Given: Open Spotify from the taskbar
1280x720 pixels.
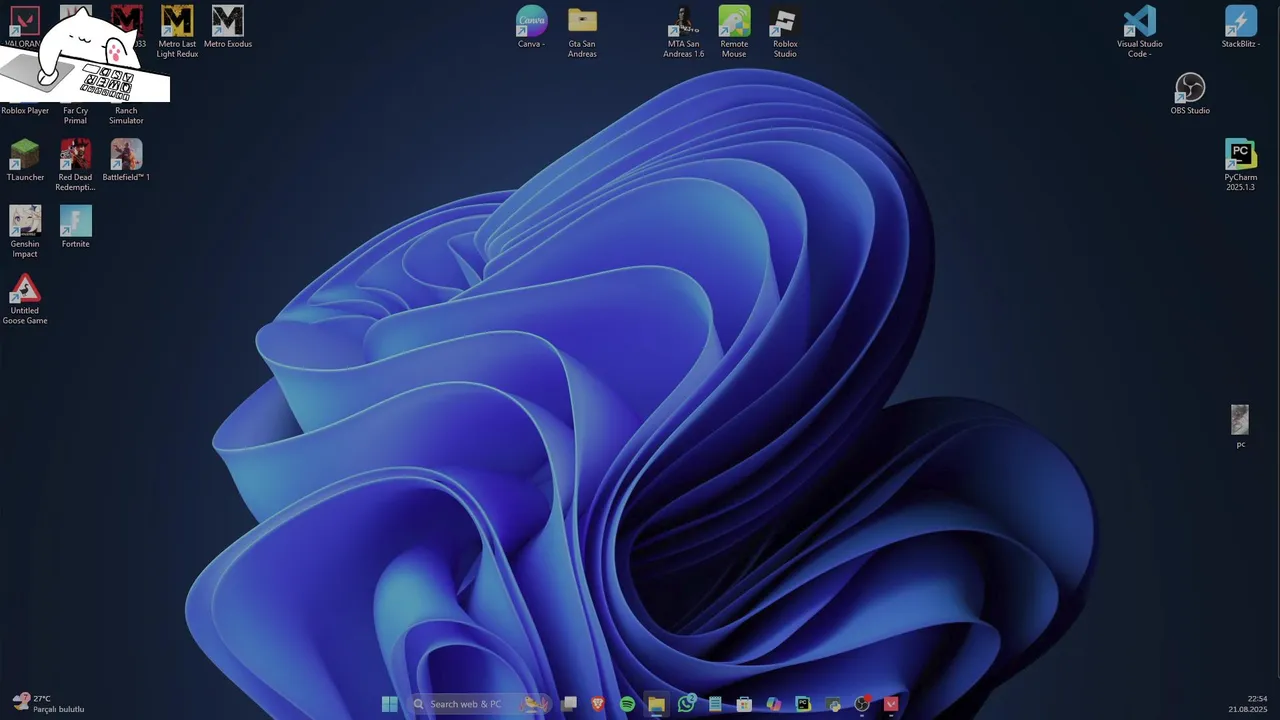Looking at the screenshot, I should 627,704.
